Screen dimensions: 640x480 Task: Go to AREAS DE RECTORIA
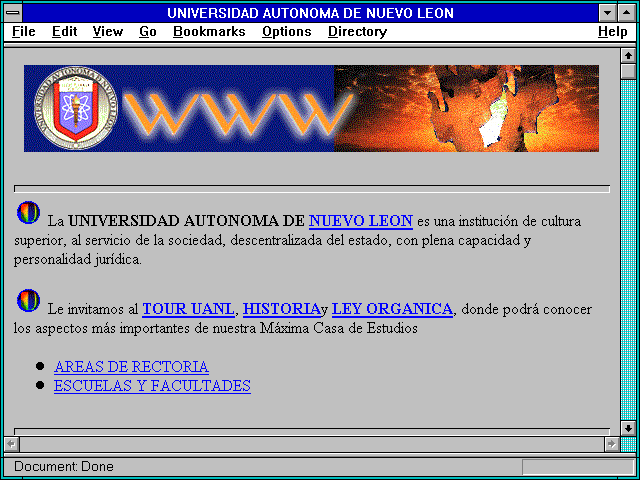pos(131,367)
